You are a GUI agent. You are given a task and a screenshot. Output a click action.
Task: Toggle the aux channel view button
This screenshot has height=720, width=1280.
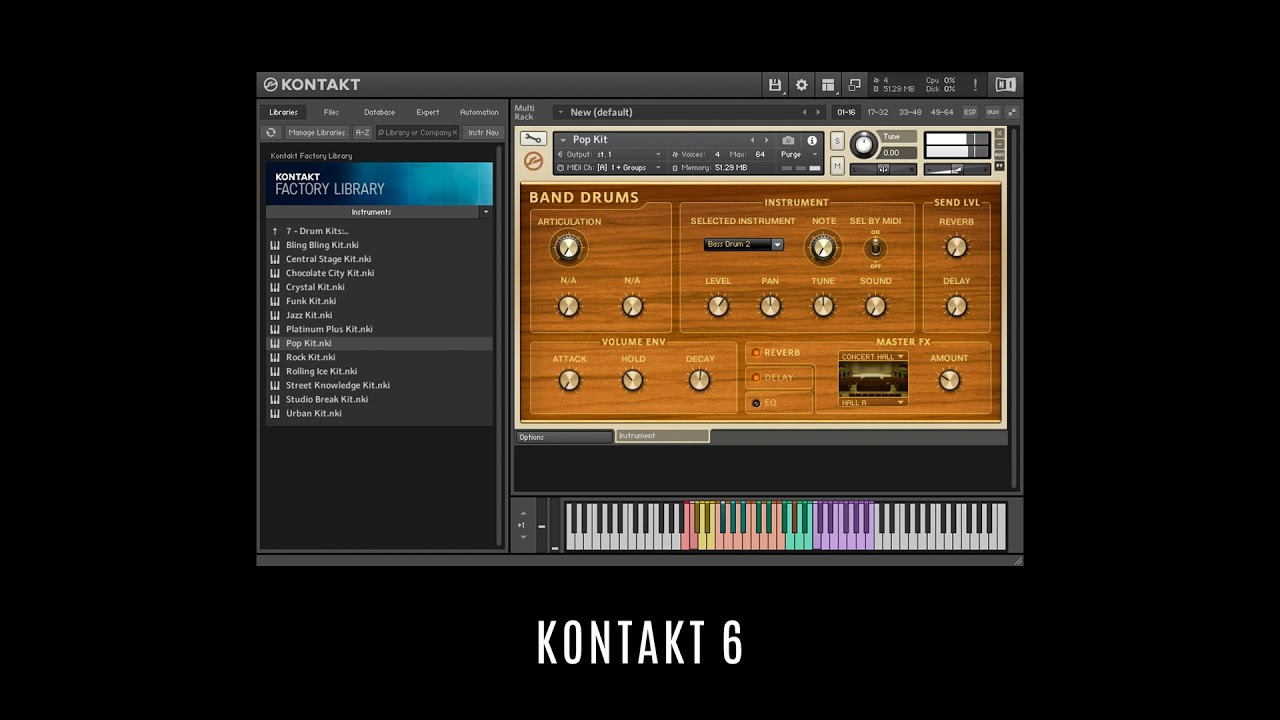coord(993,112)
